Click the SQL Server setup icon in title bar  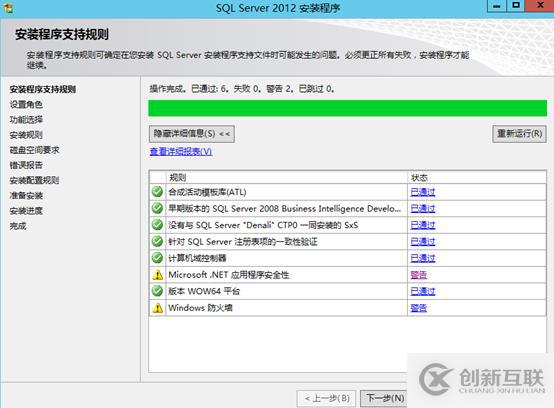tap(8, 8)
